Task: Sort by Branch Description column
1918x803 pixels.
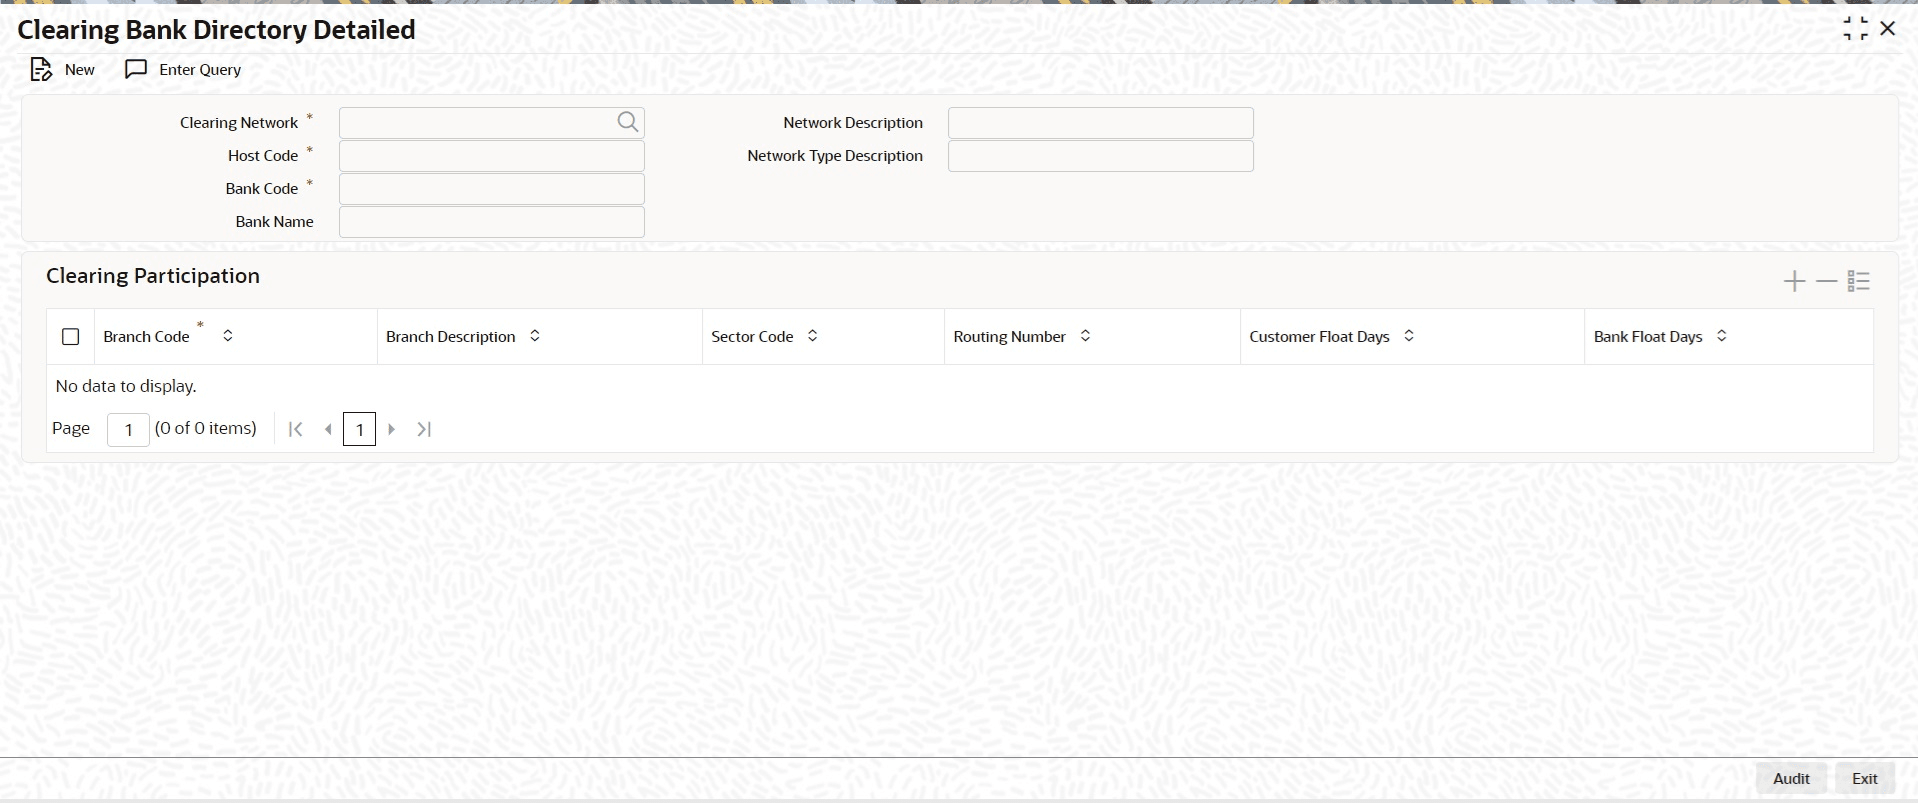Action: [x=535, y=336]
